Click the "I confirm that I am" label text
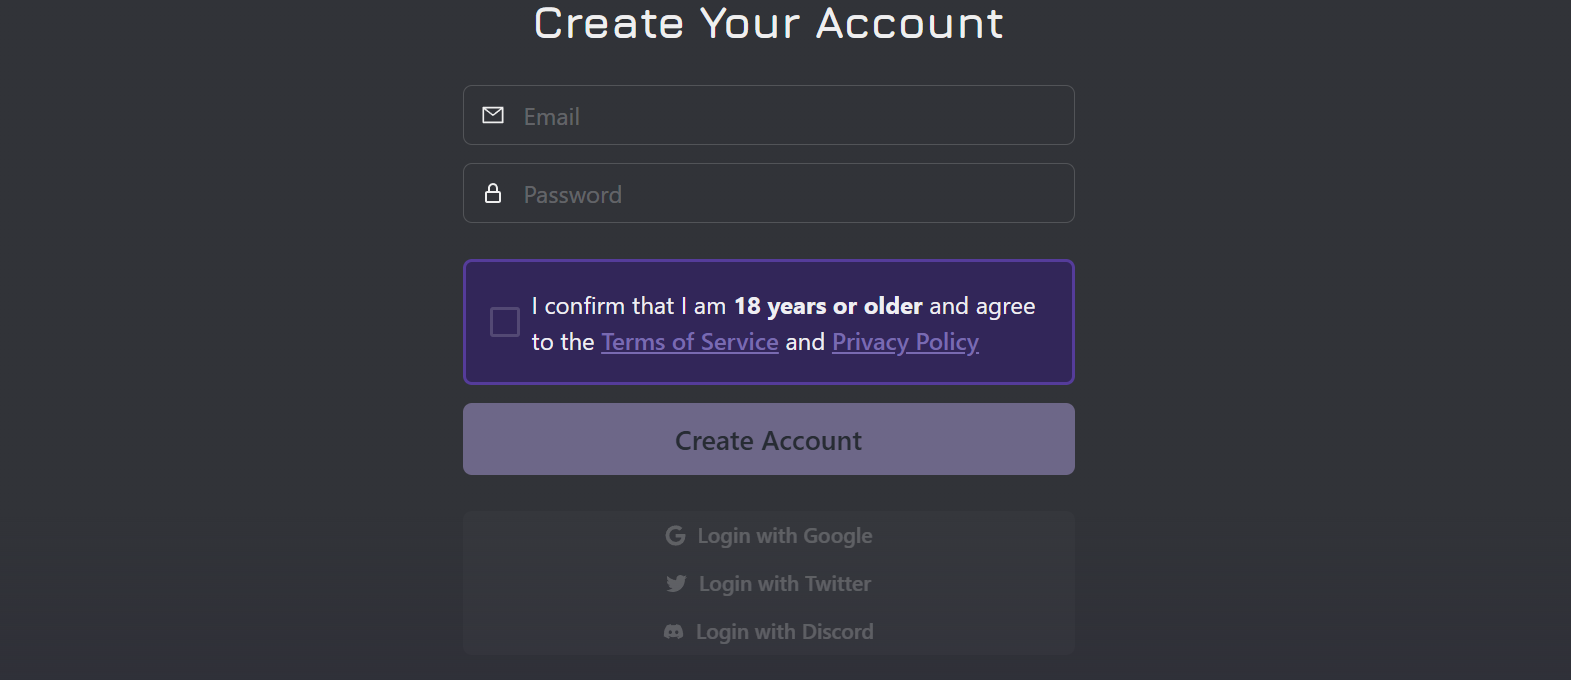Screen dimensions: 1571x680 (x=629, y=306)
